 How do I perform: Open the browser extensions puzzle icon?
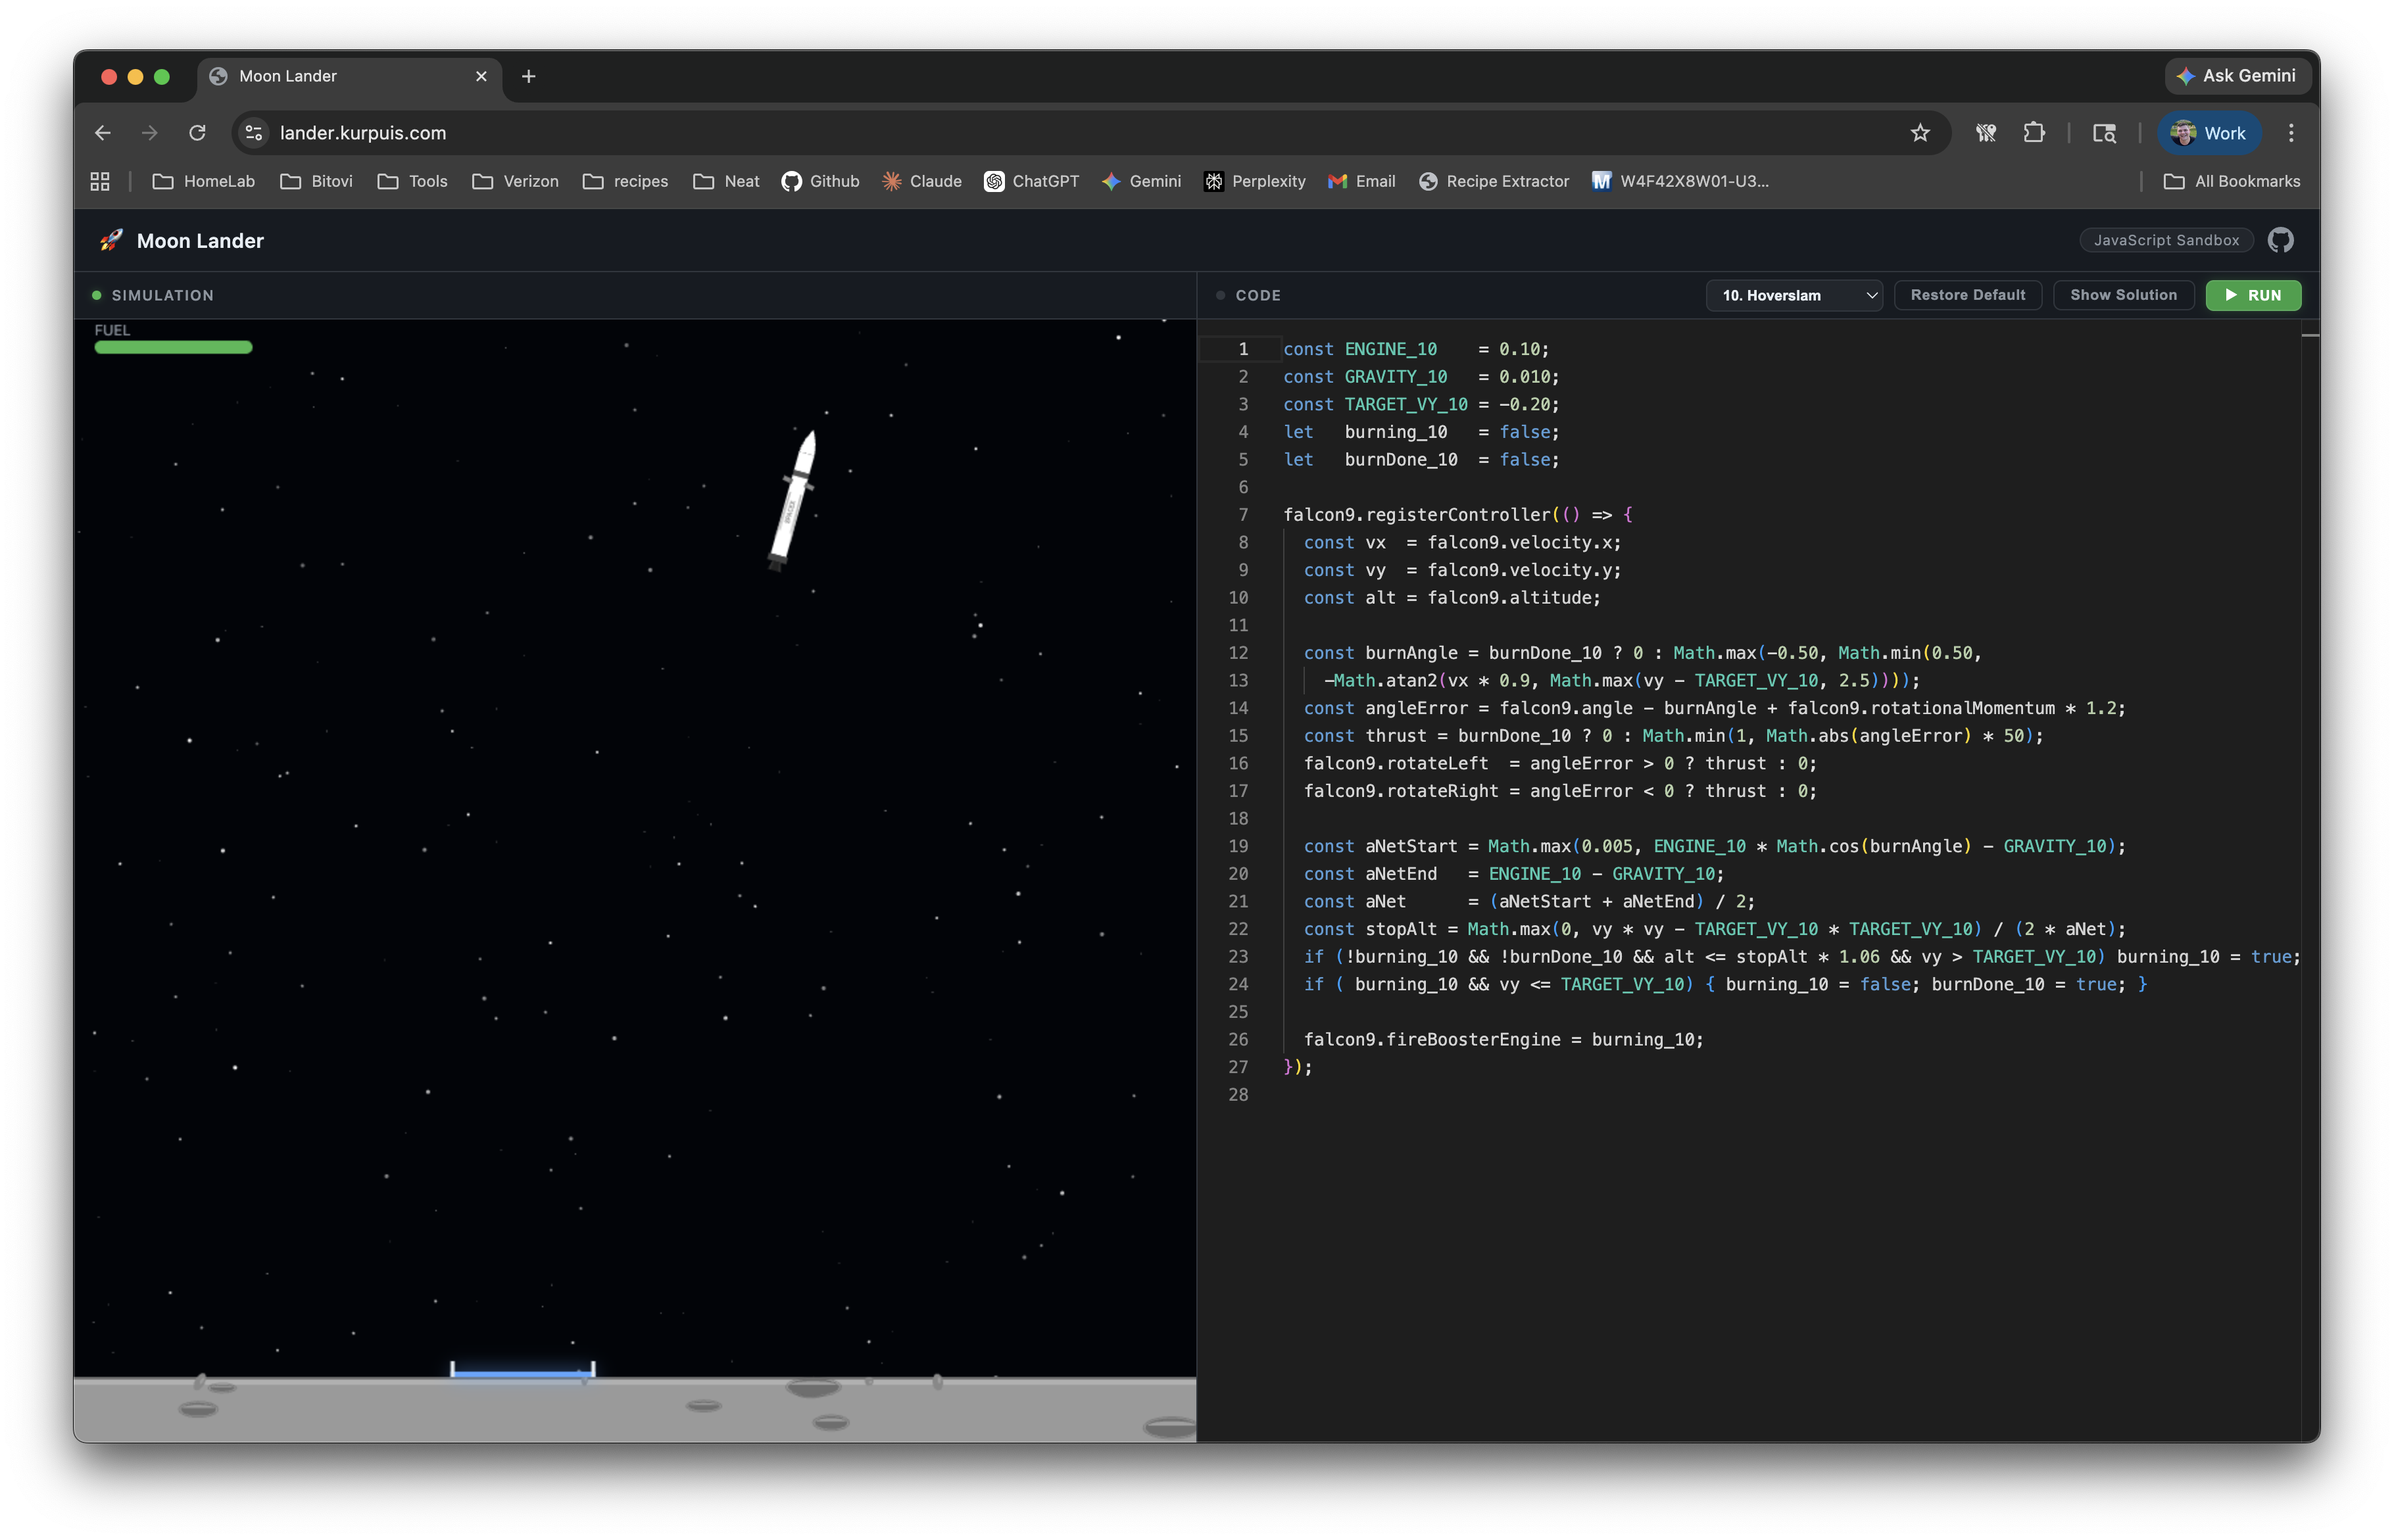point(2033,133)
